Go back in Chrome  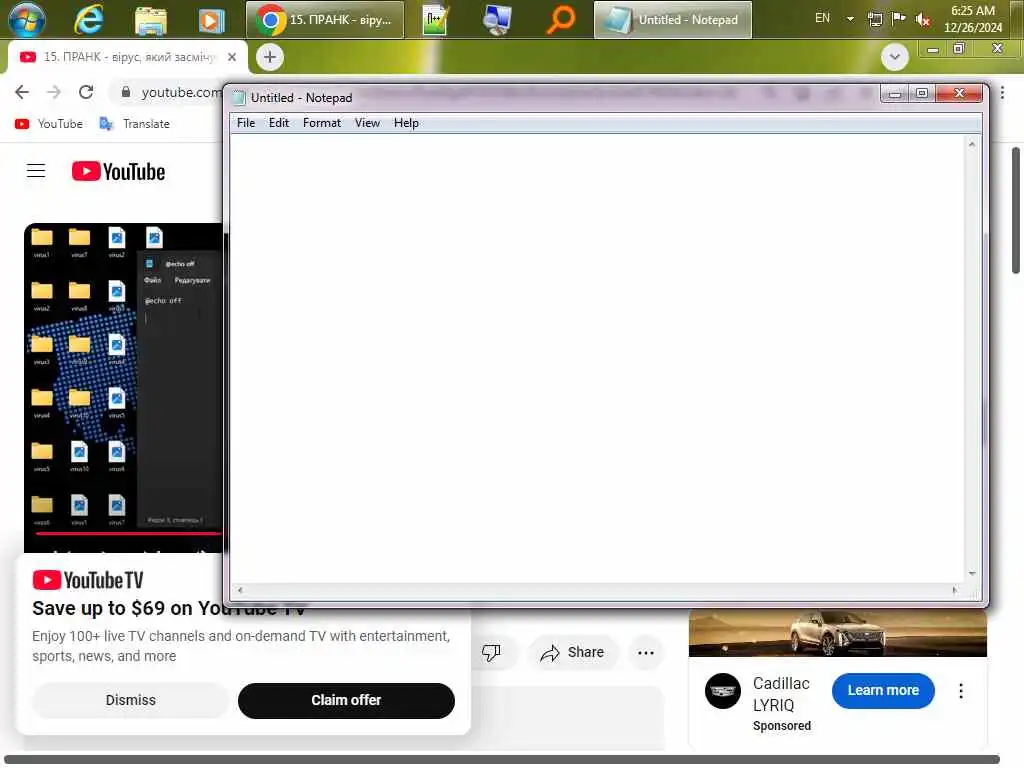tap(22, 92)
